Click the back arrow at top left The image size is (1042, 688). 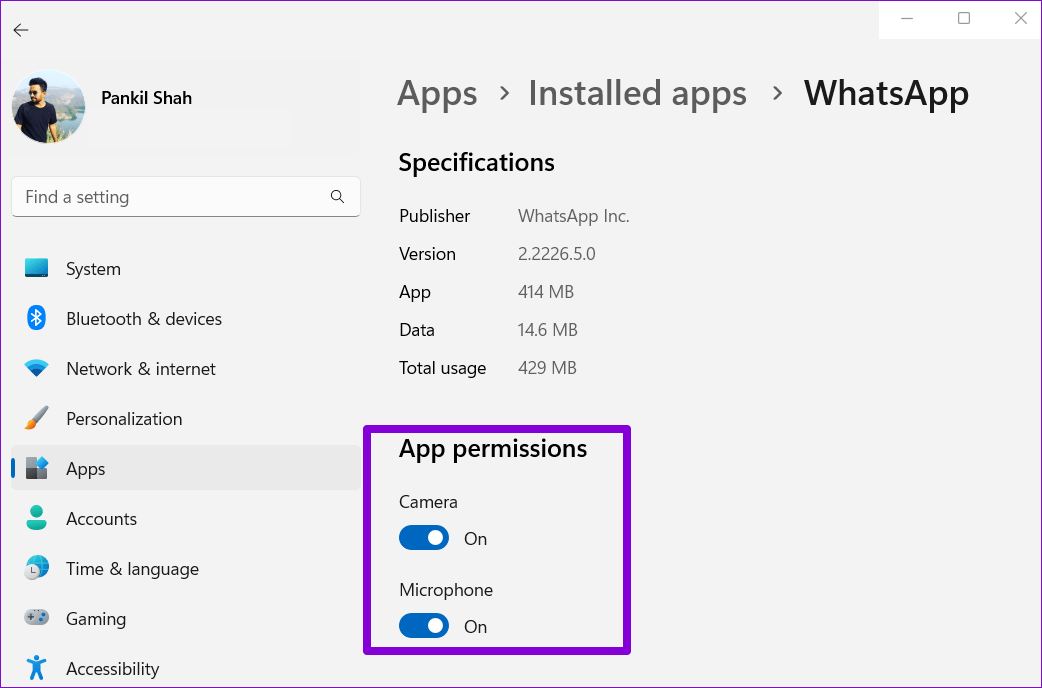(x=20, y=30)
